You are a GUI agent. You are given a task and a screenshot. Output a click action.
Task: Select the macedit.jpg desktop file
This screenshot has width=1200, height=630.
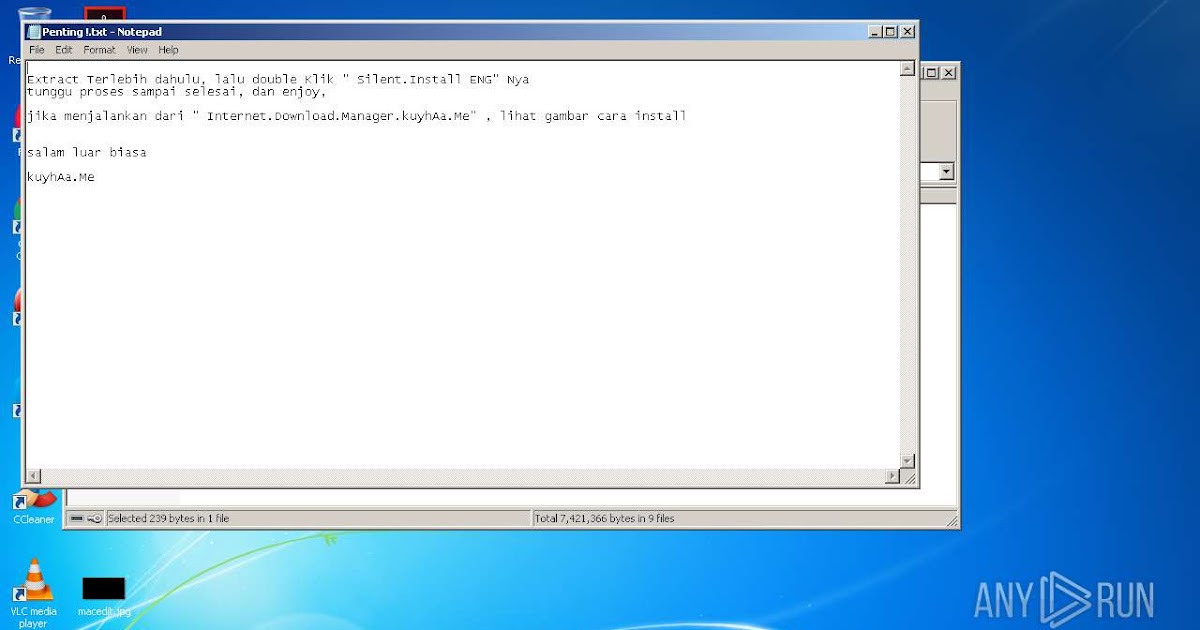[104, 596]
